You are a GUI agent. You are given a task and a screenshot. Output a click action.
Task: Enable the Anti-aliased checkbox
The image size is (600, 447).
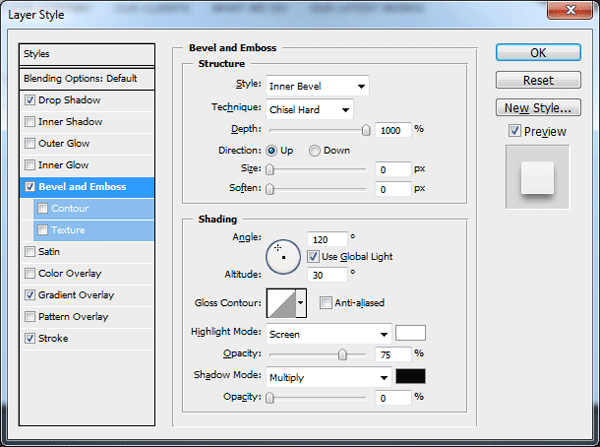[x=326, y=303]
